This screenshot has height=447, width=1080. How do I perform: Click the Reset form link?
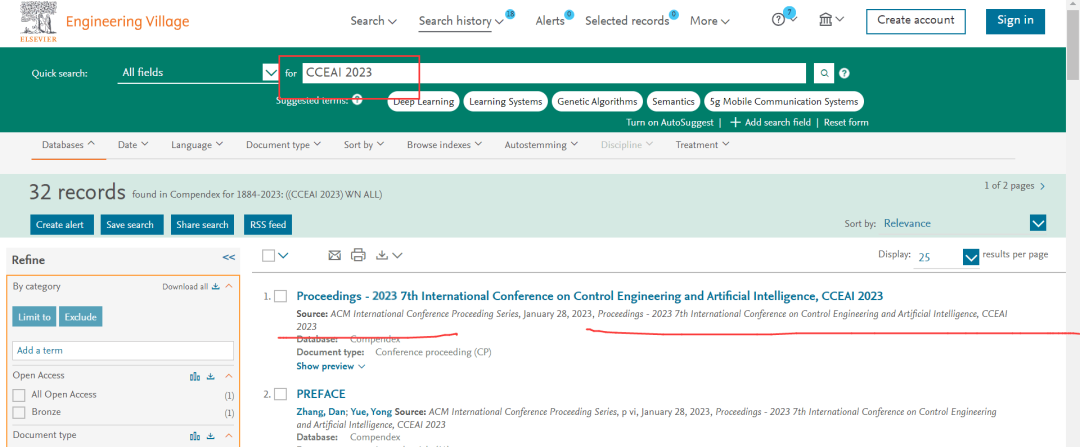pyautogui.click(x=847, y=123)
